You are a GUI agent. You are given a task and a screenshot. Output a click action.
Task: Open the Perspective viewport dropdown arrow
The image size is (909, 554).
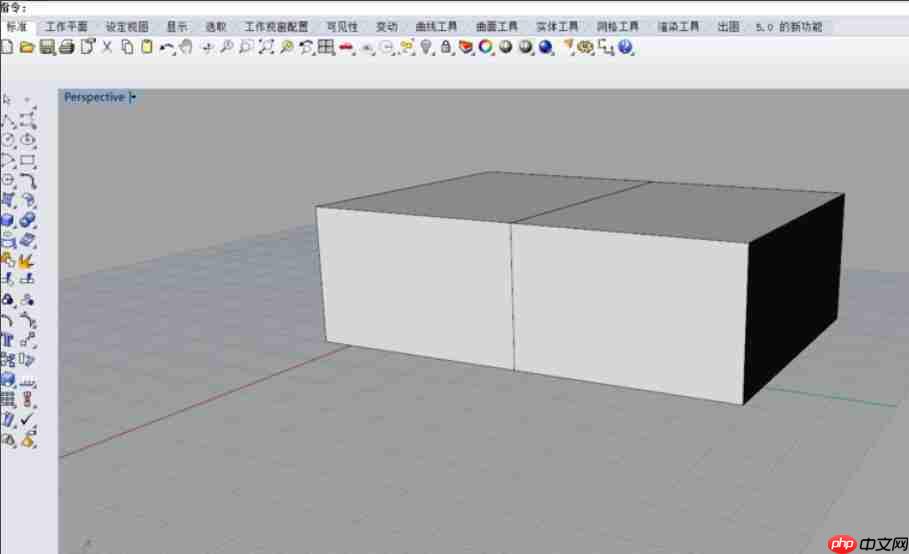point(133,97)
